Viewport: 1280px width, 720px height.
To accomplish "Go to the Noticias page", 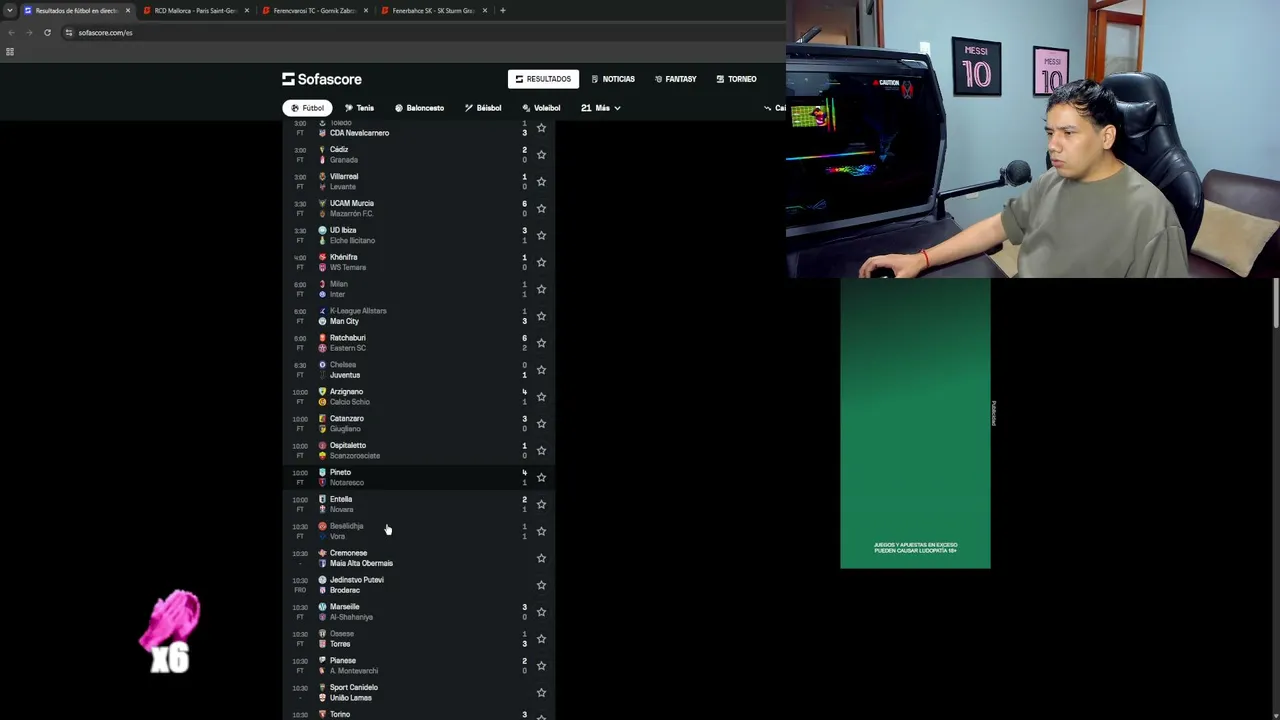I will coord(613,79).
